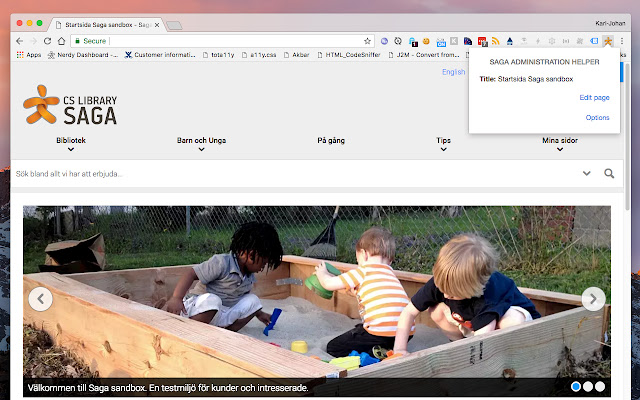
Task: Select the second carousel indicator dot
Action: 589,386
